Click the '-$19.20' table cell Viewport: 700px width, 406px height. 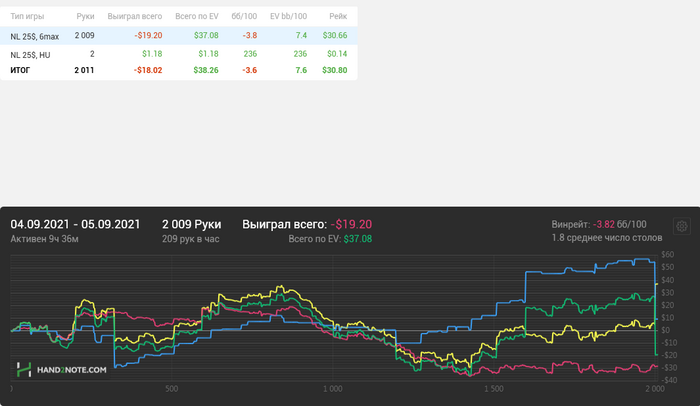(148, 35)
